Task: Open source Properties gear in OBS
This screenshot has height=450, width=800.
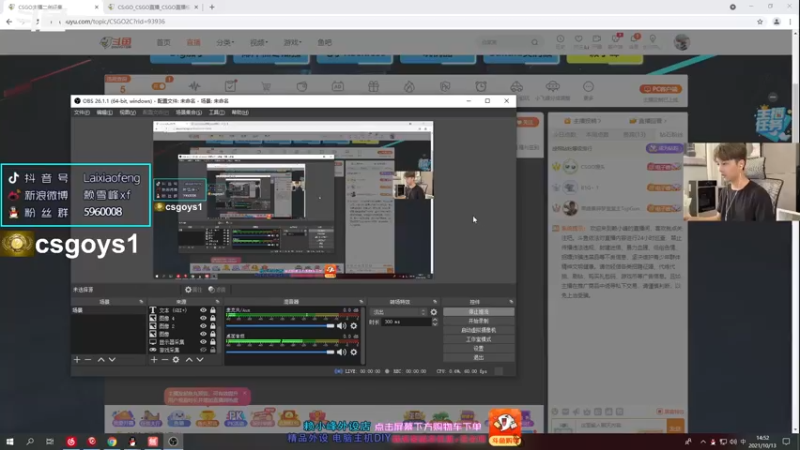Action: click(193, 290)
